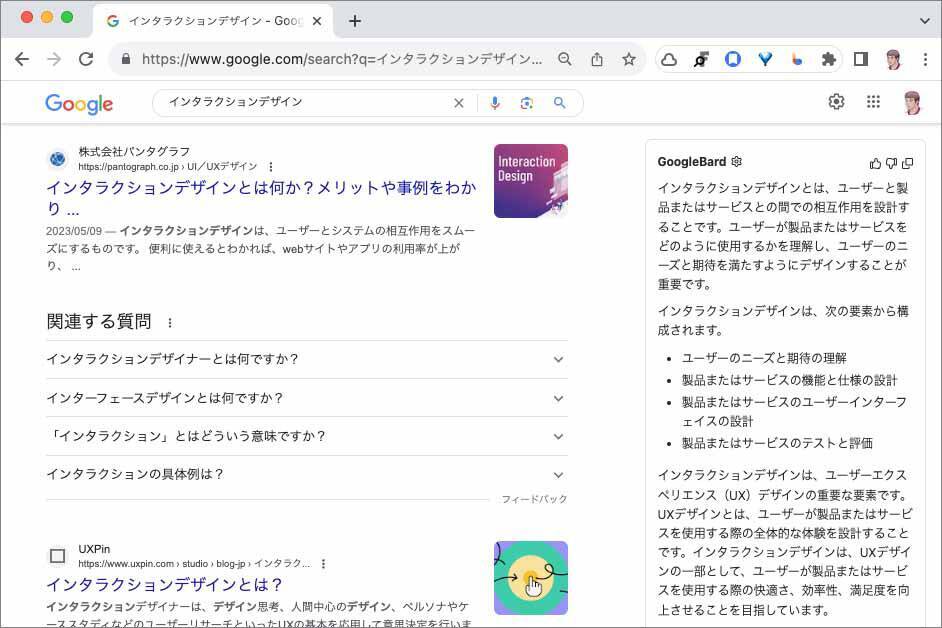Viewport: 942px width, 628px height.
Task: Click the フィードバック link
Action: [534, 499]
